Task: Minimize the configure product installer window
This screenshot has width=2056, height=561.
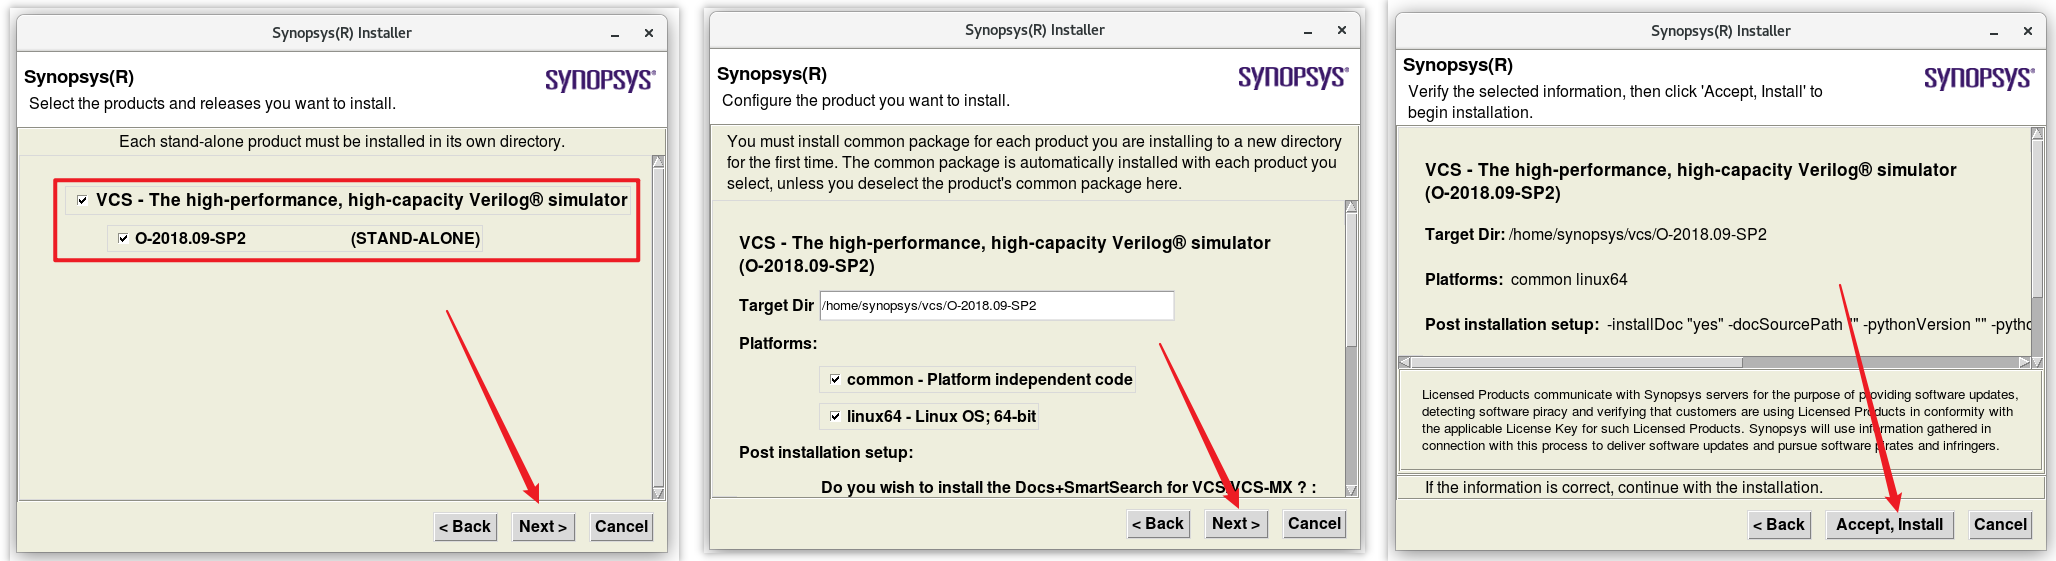Action: 1308,31
